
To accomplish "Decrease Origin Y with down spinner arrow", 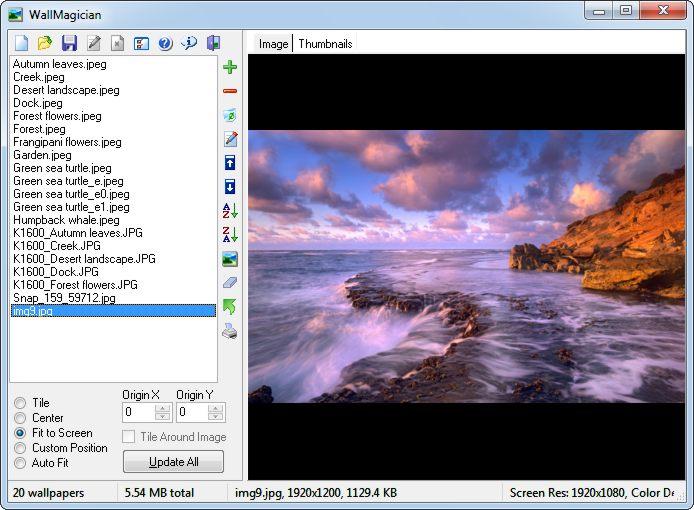I will click(216, 417).
